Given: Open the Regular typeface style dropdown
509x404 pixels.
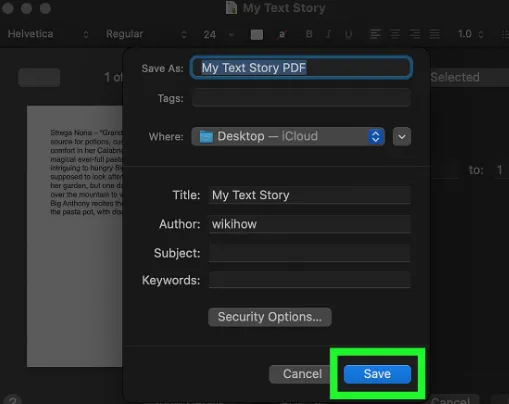Looking at the screenshot, I should tap(146, 34).
